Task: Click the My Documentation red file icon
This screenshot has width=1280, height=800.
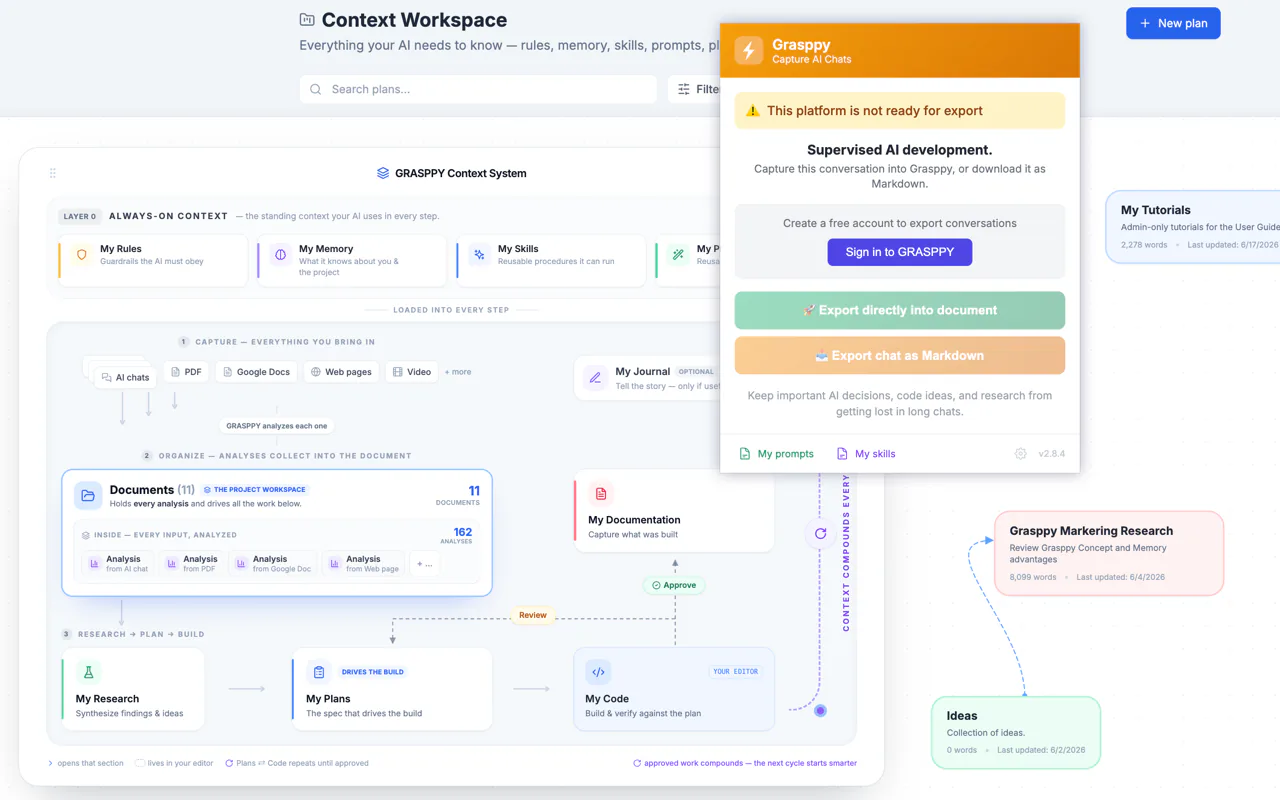Action: click(601, 494)
